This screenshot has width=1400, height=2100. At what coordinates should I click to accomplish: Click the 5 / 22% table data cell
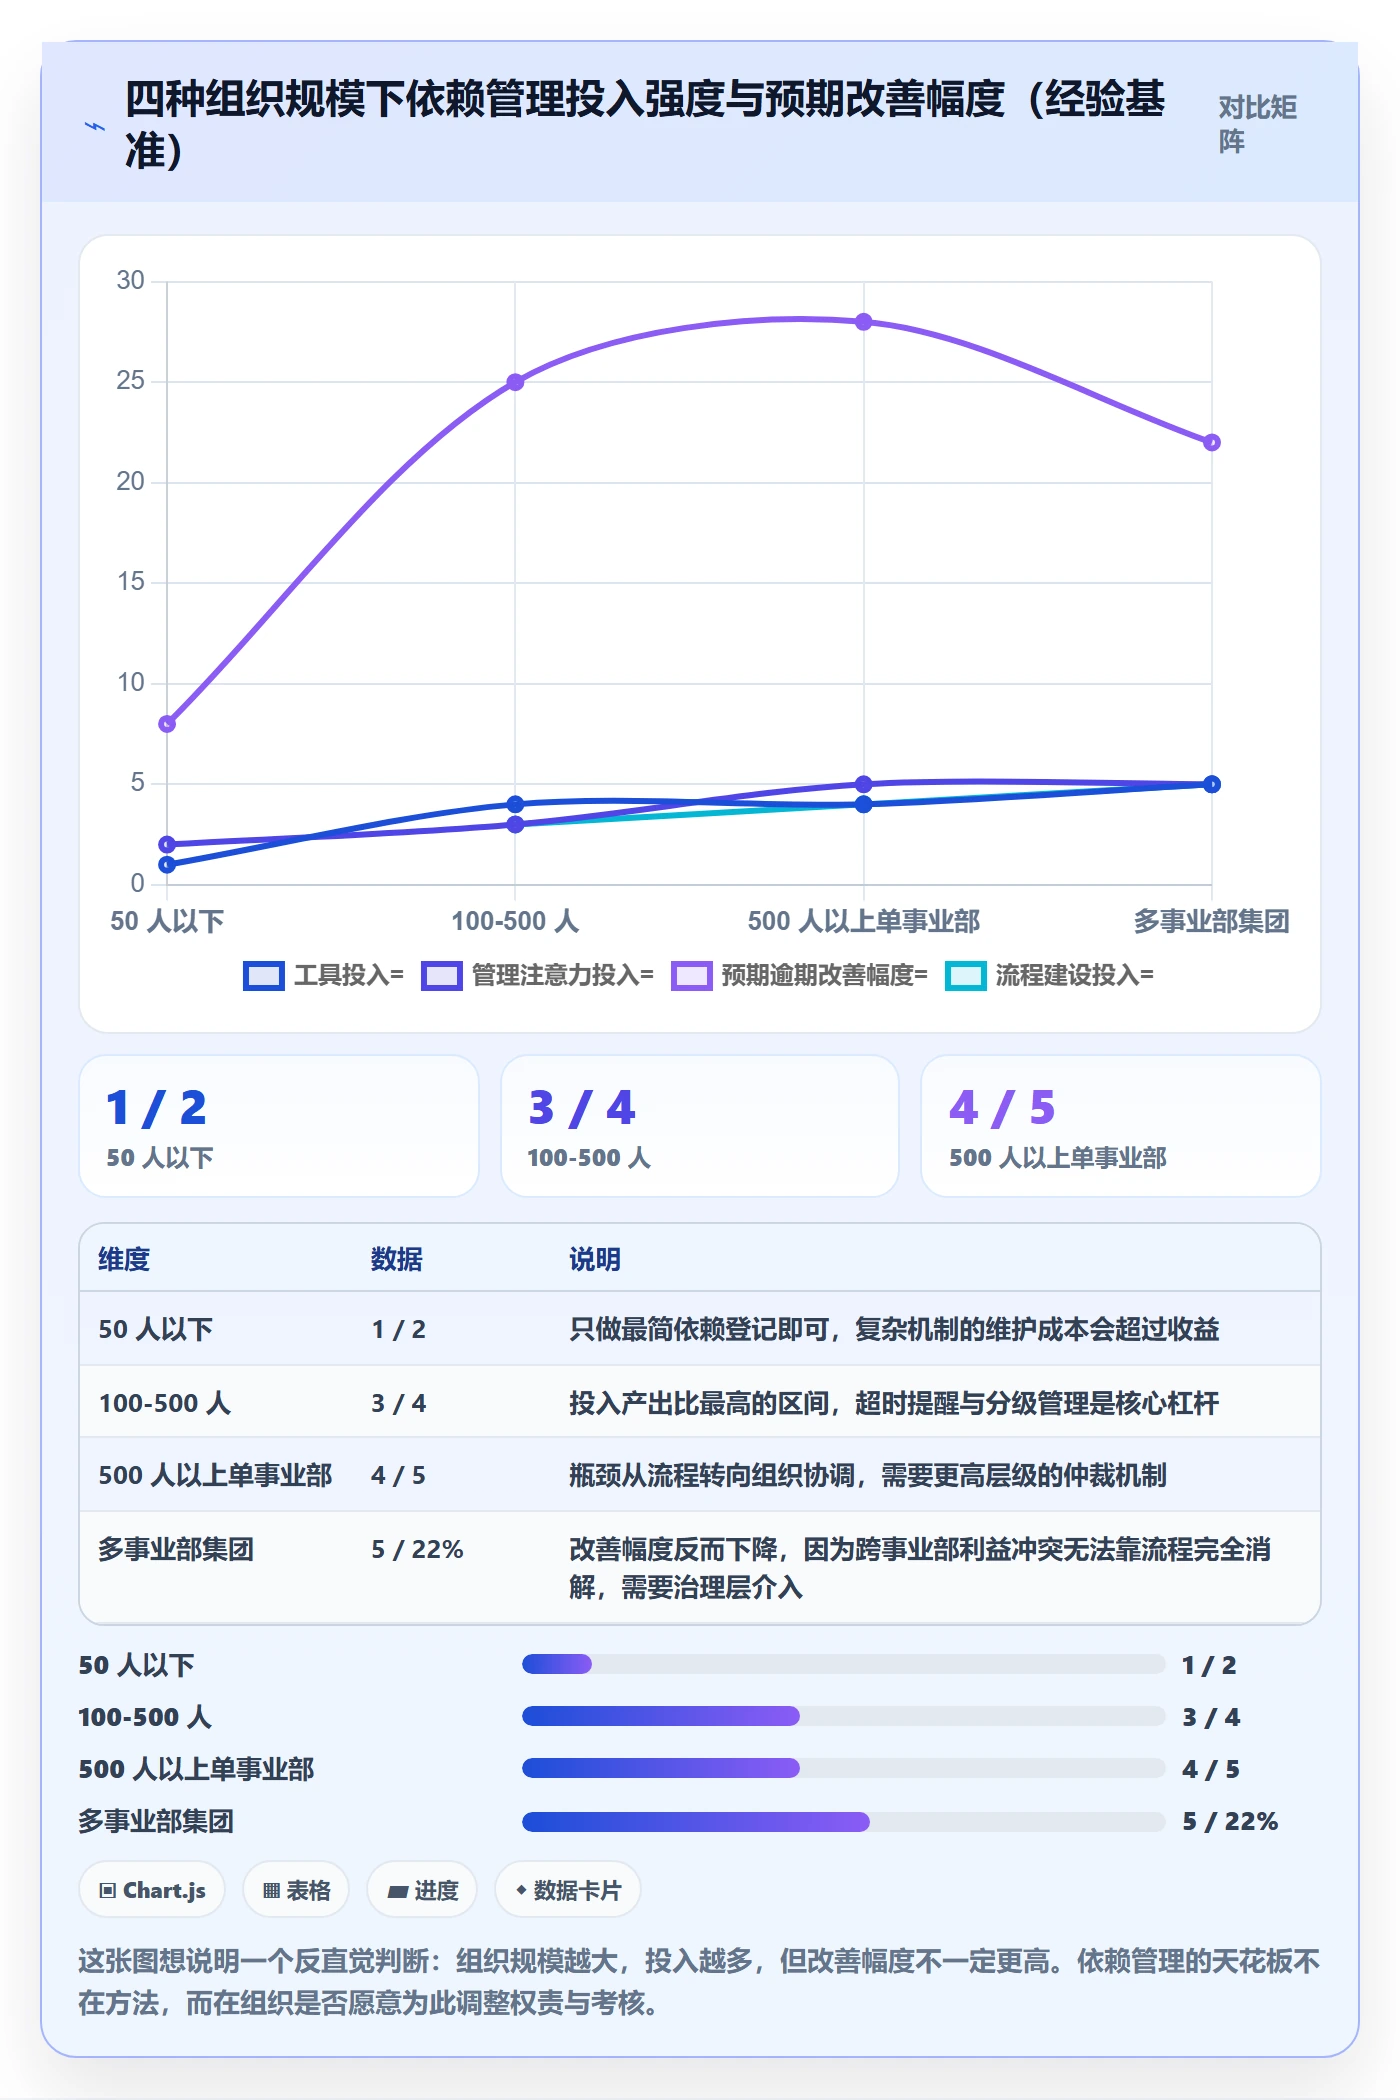pyautogui.click(x=417, y=1549)
